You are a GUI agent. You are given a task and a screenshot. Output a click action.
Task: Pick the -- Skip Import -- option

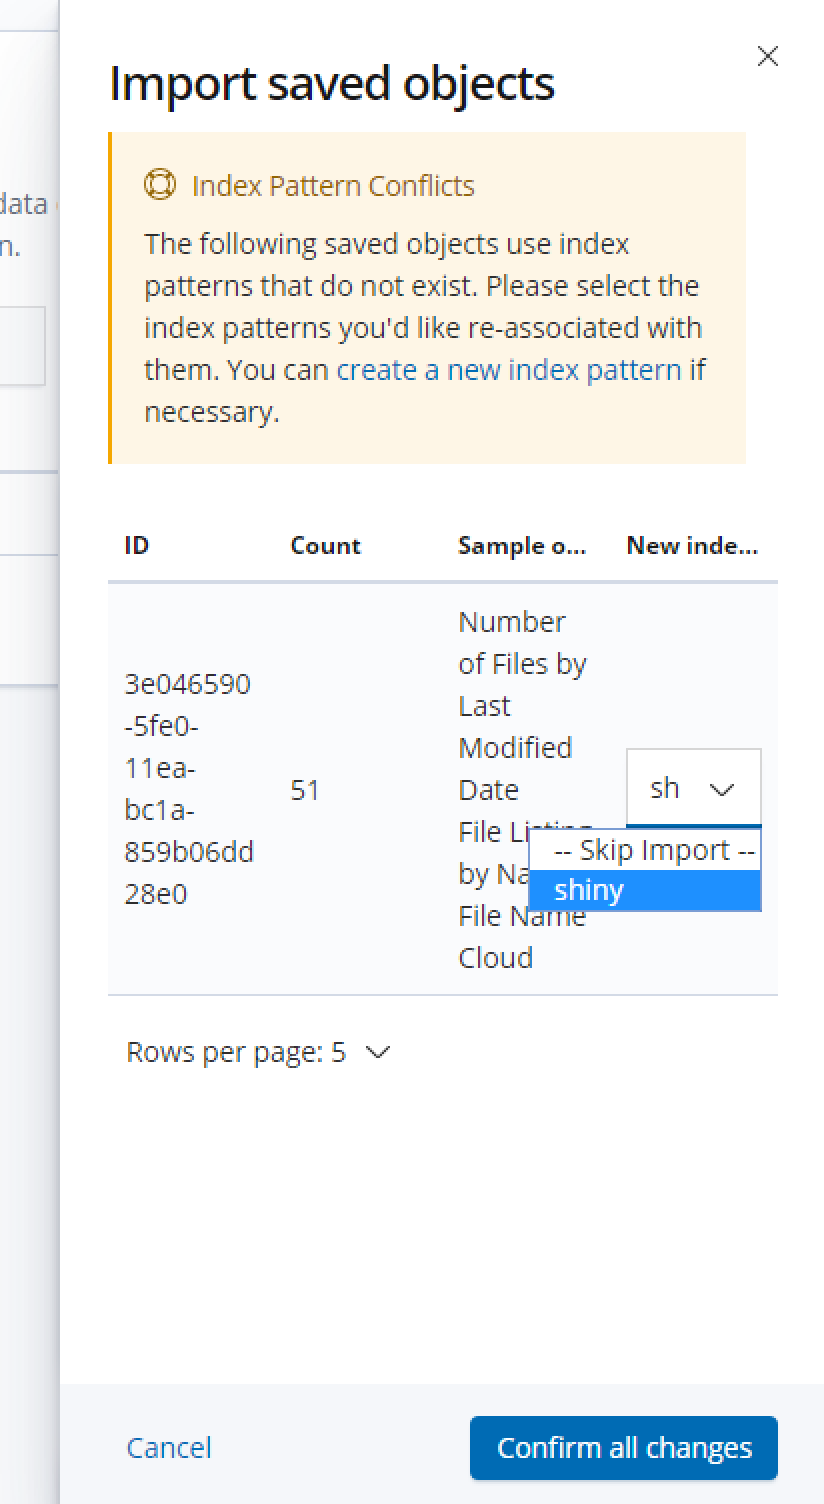pos(644,850)
